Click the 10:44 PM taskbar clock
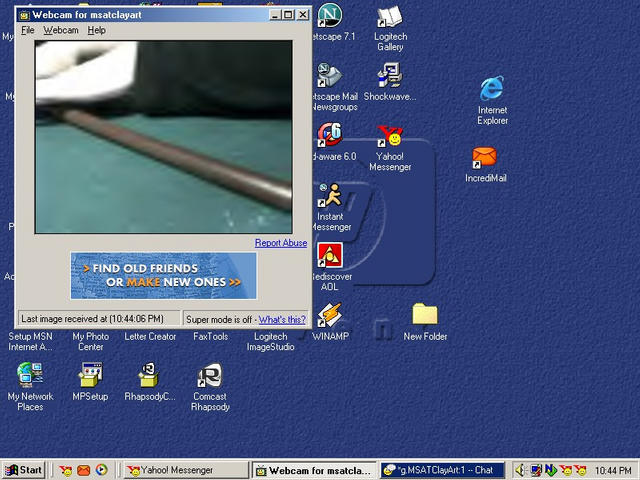The height and width of the screenshot is (480, 640). point(613,471)
